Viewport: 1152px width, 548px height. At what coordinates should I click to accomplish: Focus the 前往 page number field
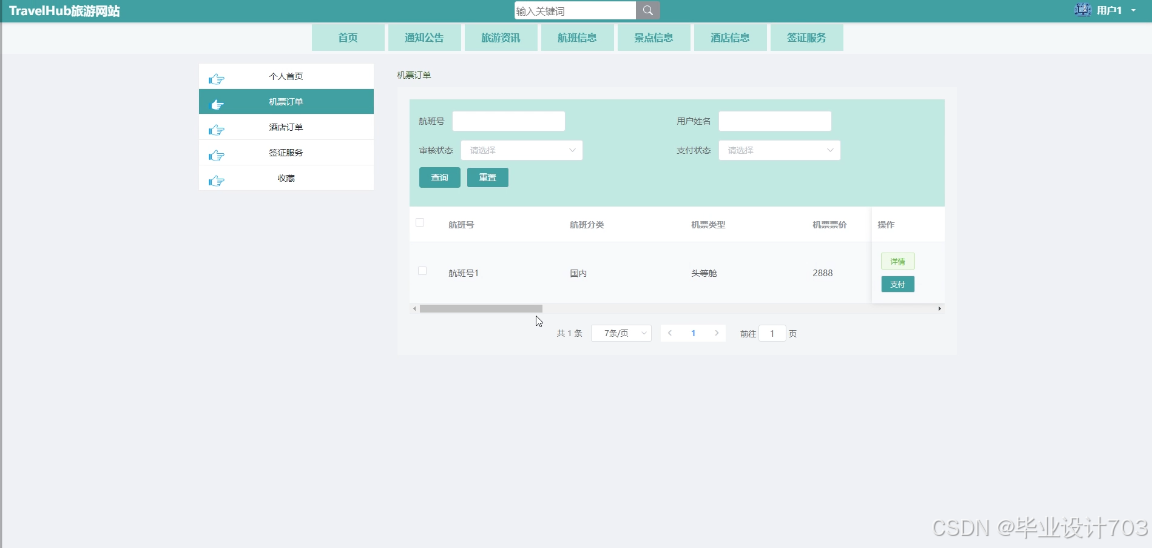point(772,334)
